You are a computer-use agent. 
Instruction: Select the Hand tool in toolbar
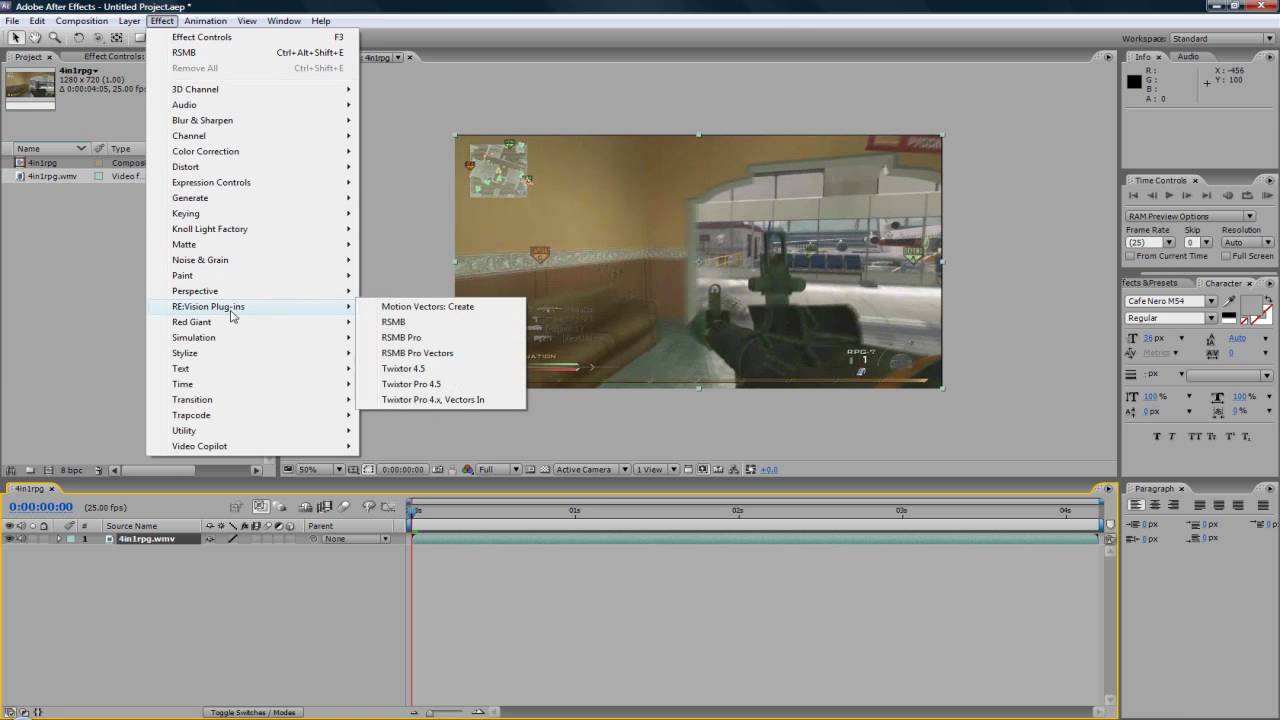[35, 38]
